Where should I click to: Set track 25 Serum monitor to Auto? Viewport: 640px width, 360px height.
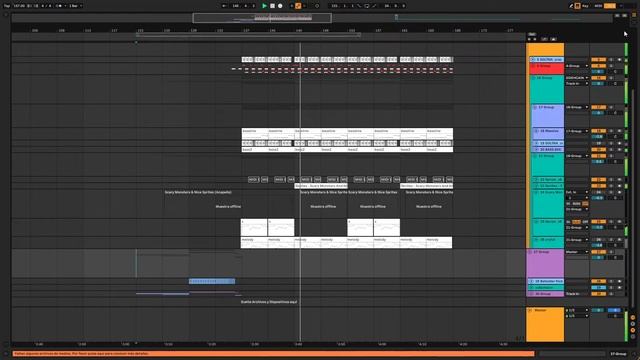pyautogui.click(x=576, y=222)
